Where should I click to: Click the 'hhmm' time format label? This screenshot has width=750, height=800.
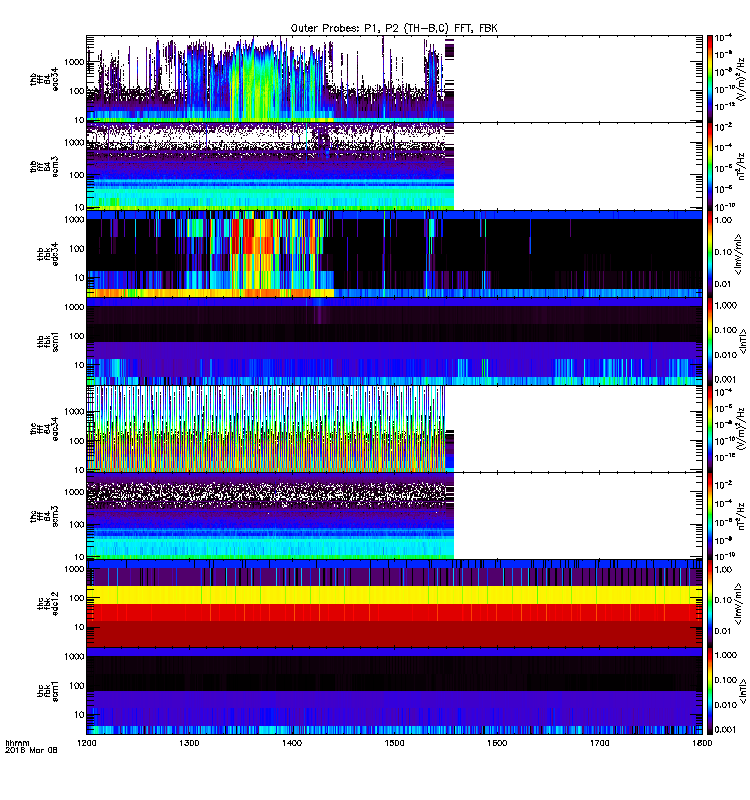pyautogui.click(x=17, y=743)
